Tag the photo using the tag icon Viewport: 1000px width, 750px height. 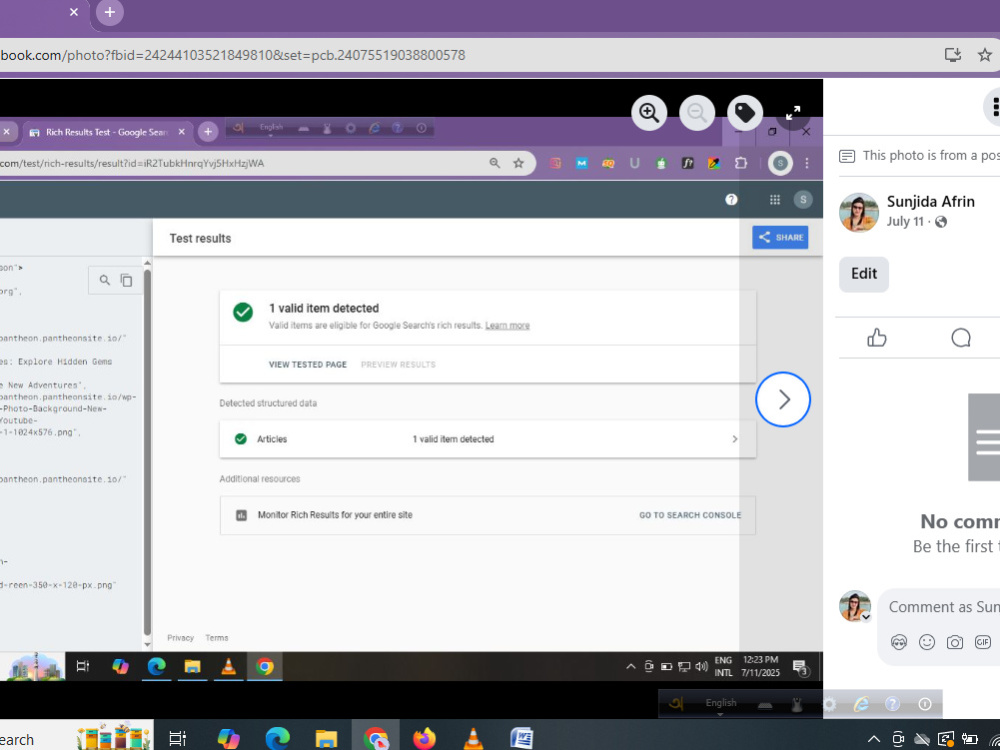click(745, 113)
